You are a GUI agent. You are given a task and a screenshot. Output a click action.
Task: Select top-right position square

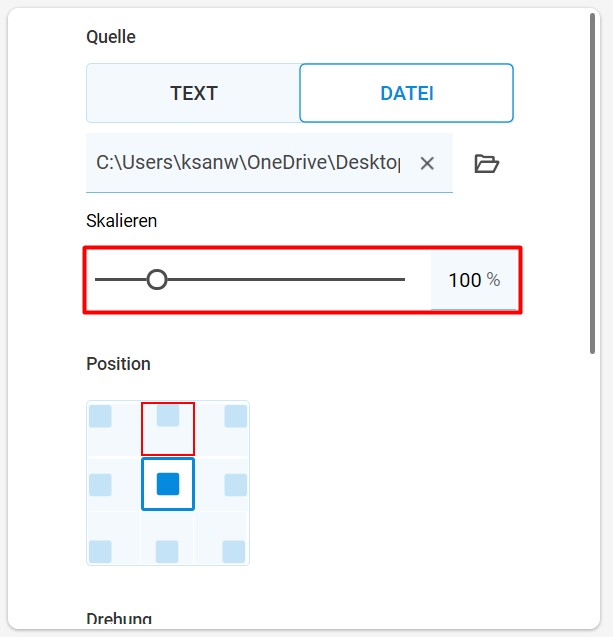[x=236, y=416]
